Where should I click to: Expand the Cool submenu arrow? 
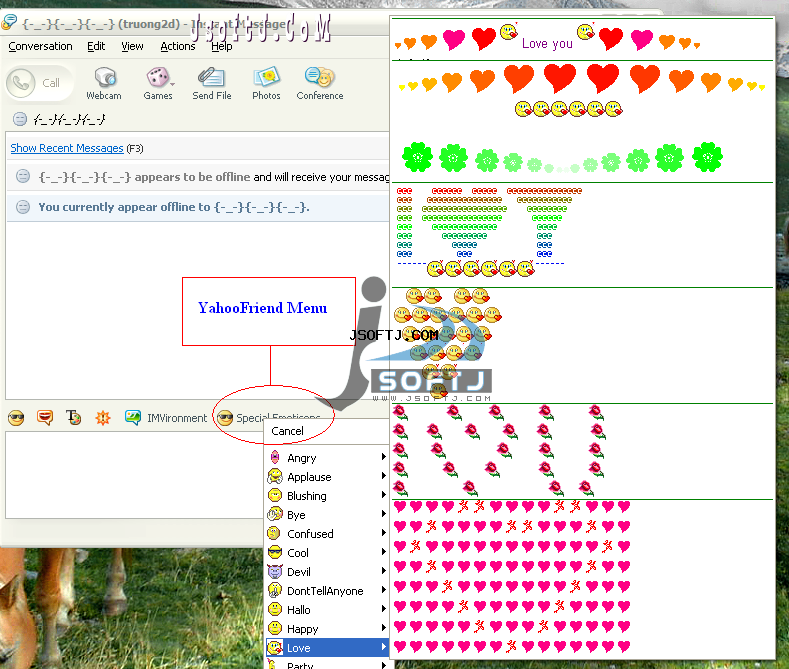(x=383, y=552)
